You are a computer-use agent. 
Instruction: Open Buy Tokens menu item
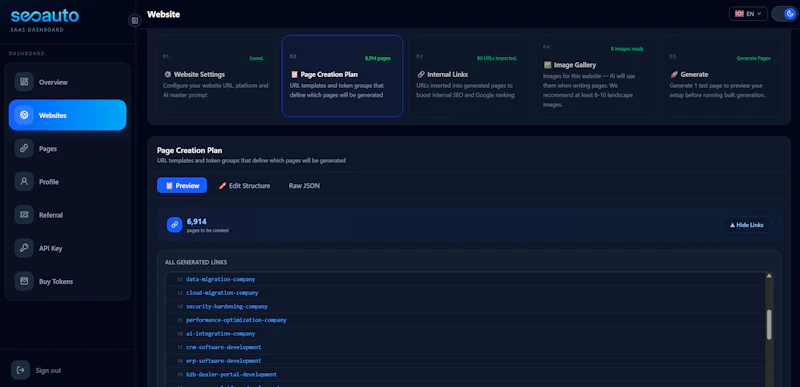pos(67,281)
